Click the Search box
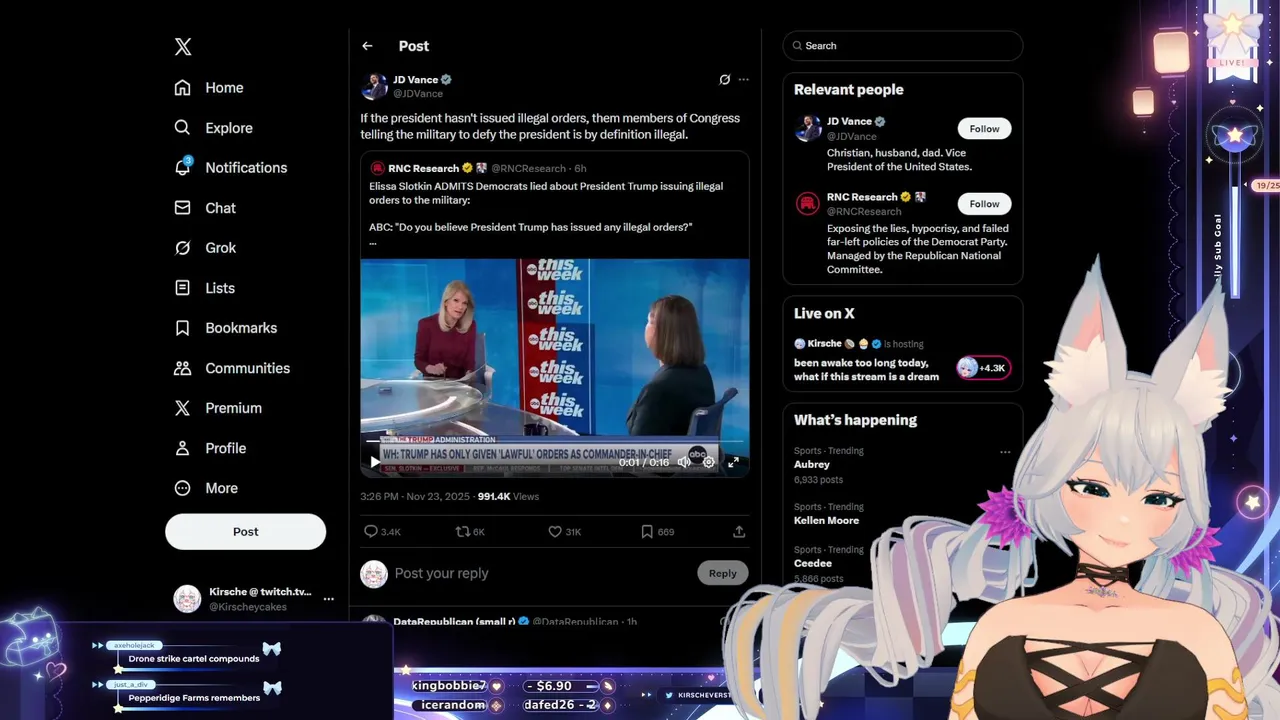The image size is (1280, 720). pyautogui.click(x=903, y=46)
